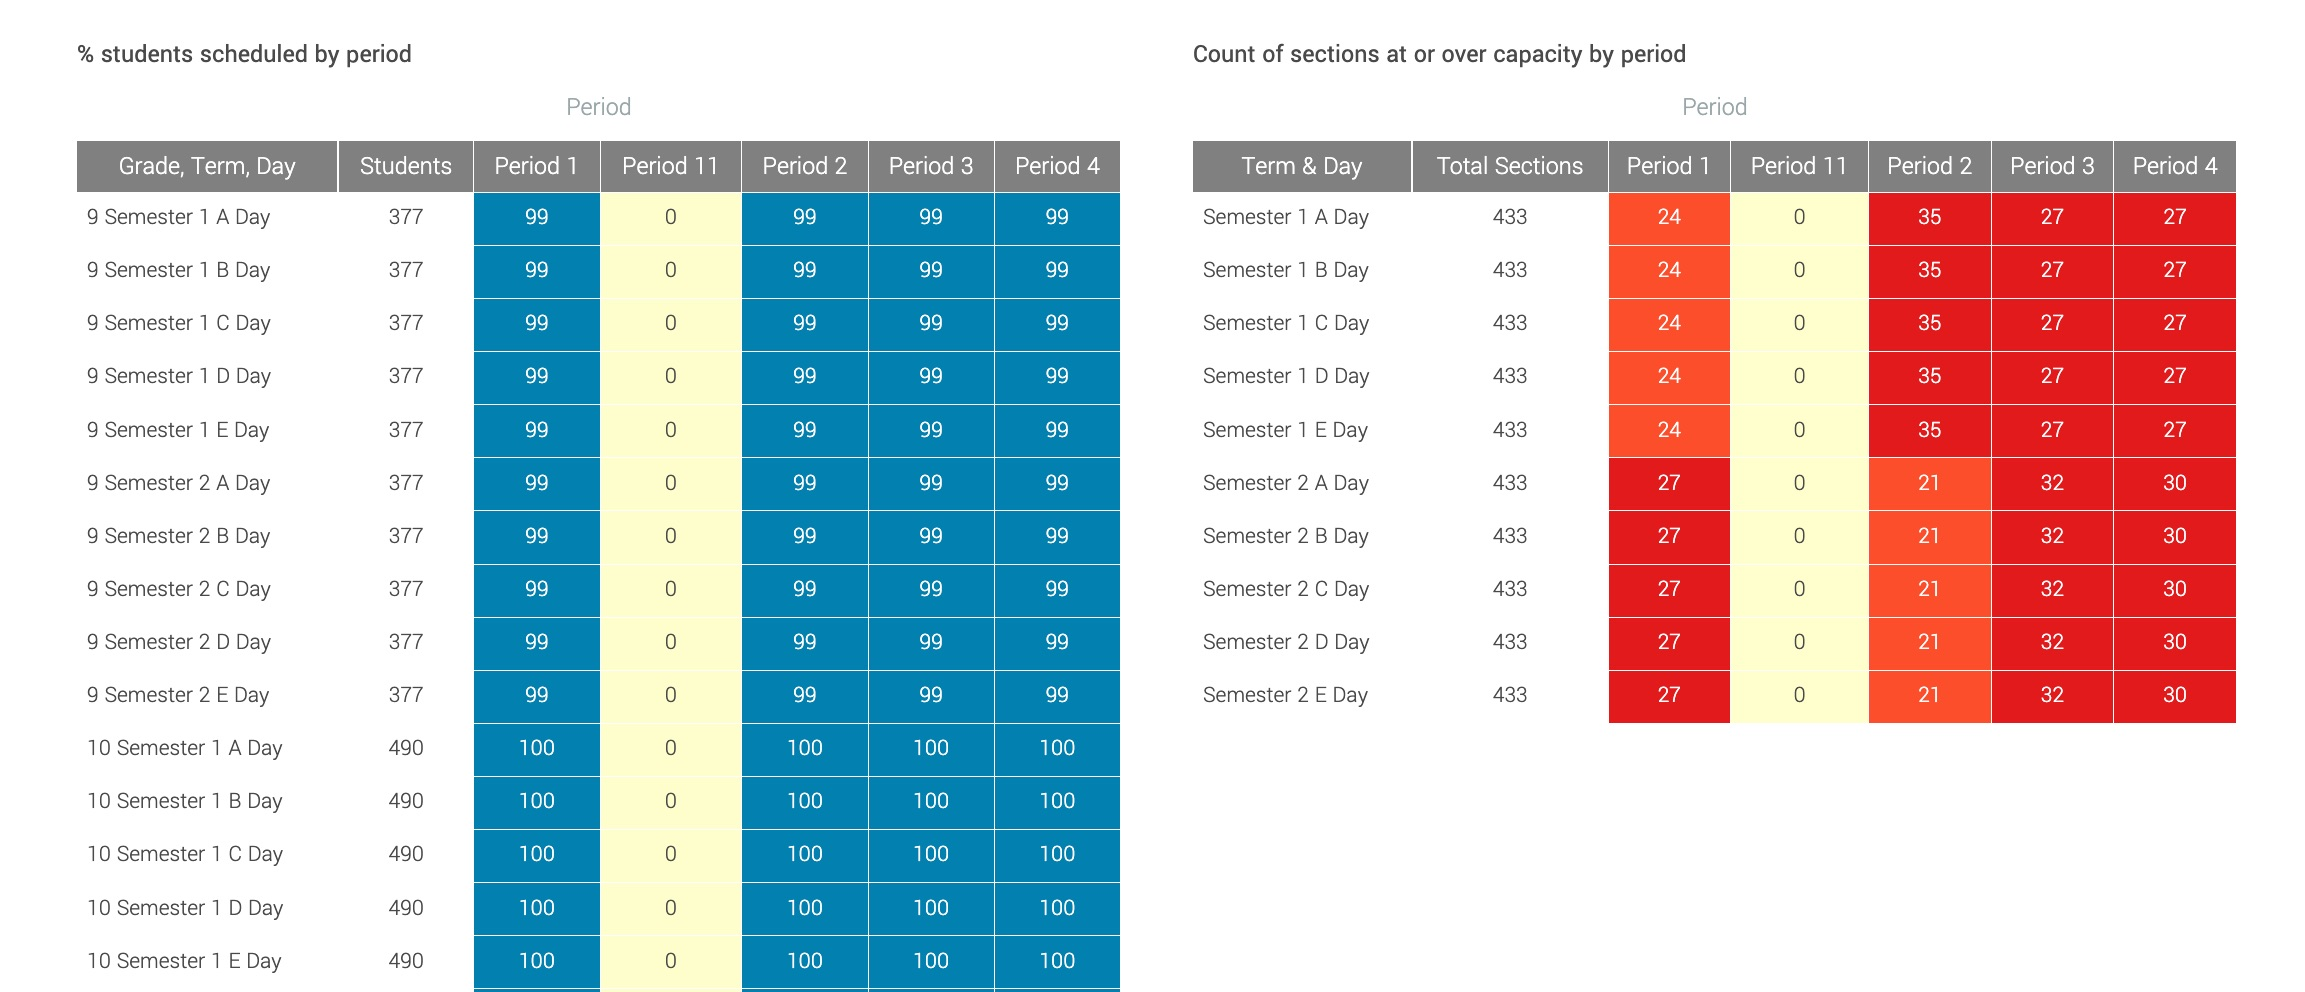Click the "Total Sections" column header
2305x992 pixels.
(x=1509, y=166)
